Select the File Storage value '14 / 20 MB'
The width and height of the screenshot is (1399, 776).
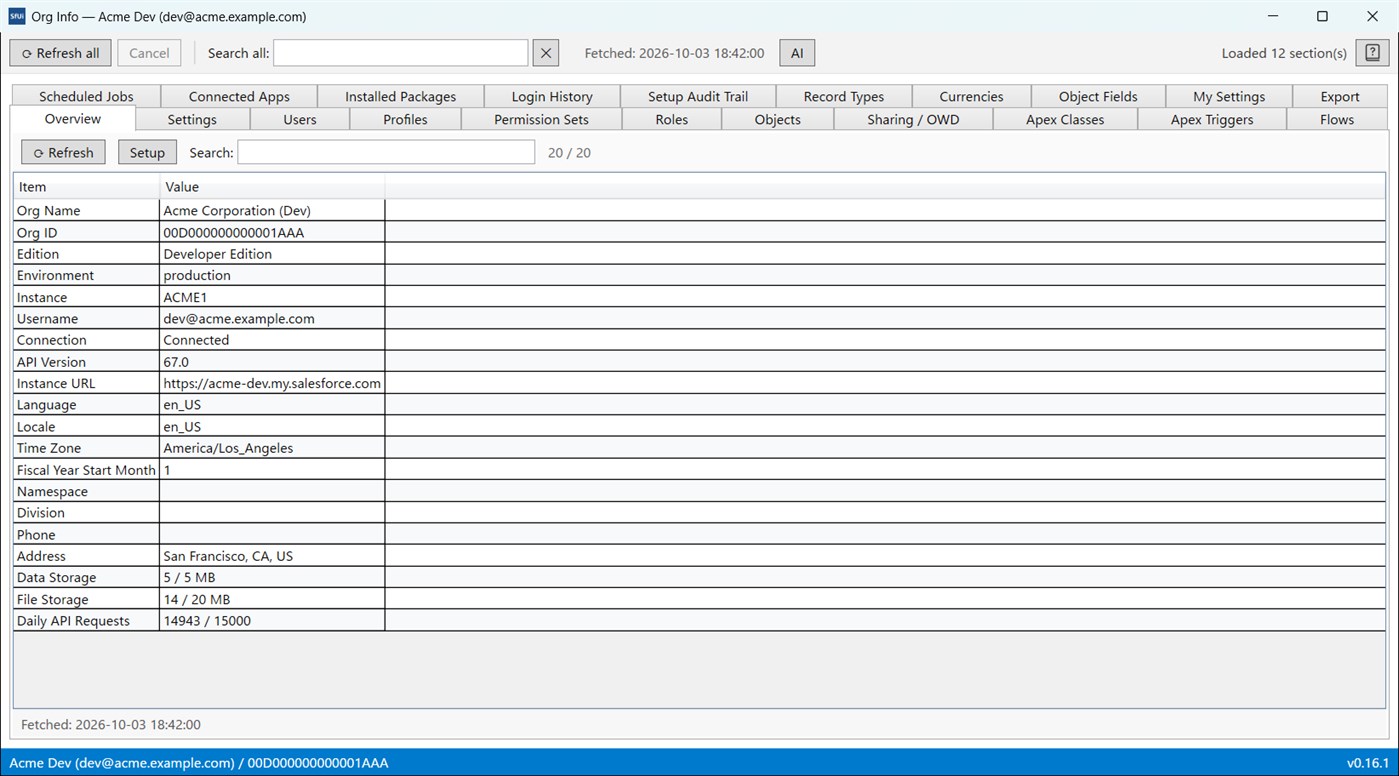point(272,599)
